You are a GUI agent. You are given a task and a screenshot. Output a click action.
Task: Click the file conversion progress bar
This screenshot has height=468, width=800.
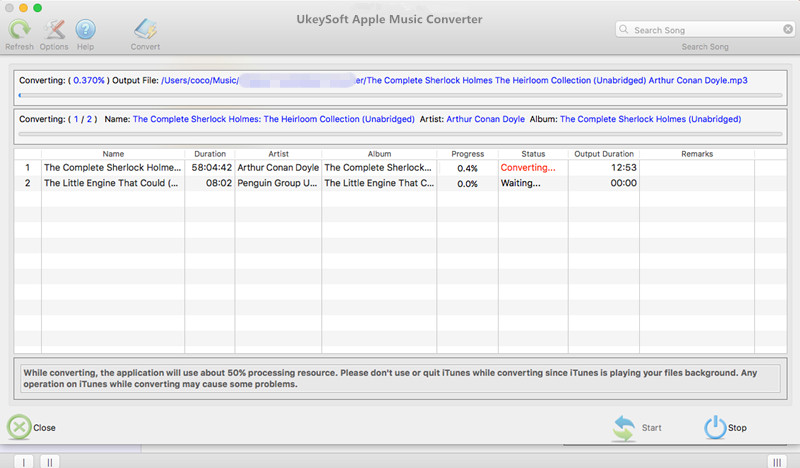(400, 95)
